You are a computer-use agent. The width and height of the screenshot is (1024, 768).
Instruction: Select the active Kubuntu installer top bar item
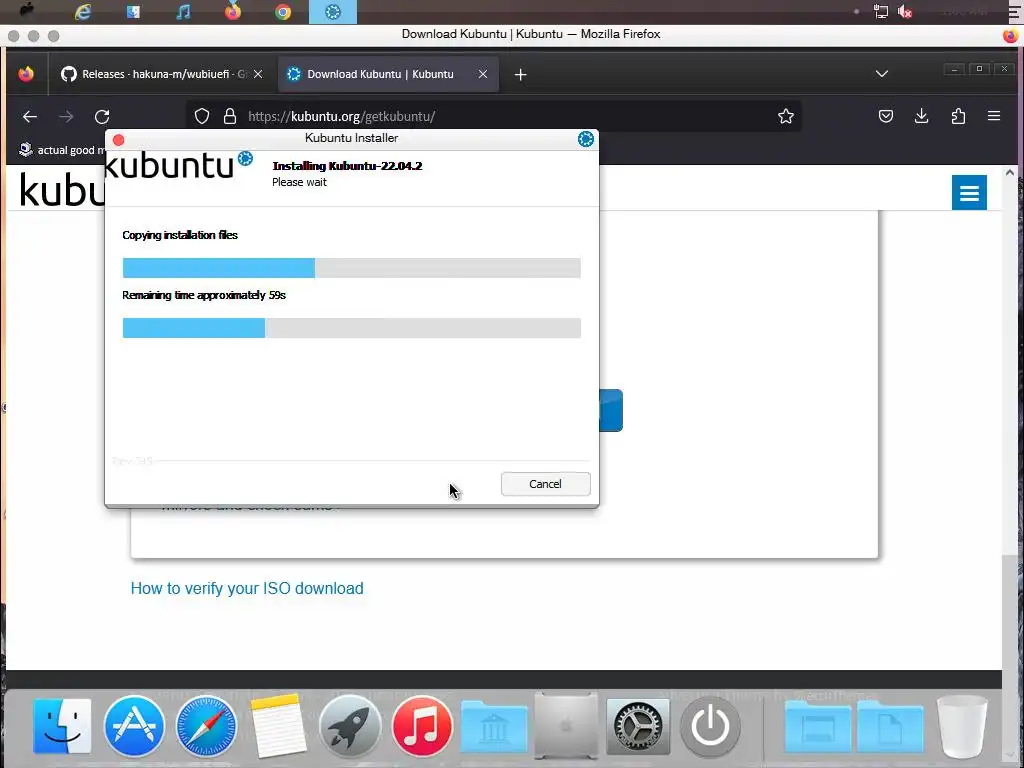click(x=333, y=12)
